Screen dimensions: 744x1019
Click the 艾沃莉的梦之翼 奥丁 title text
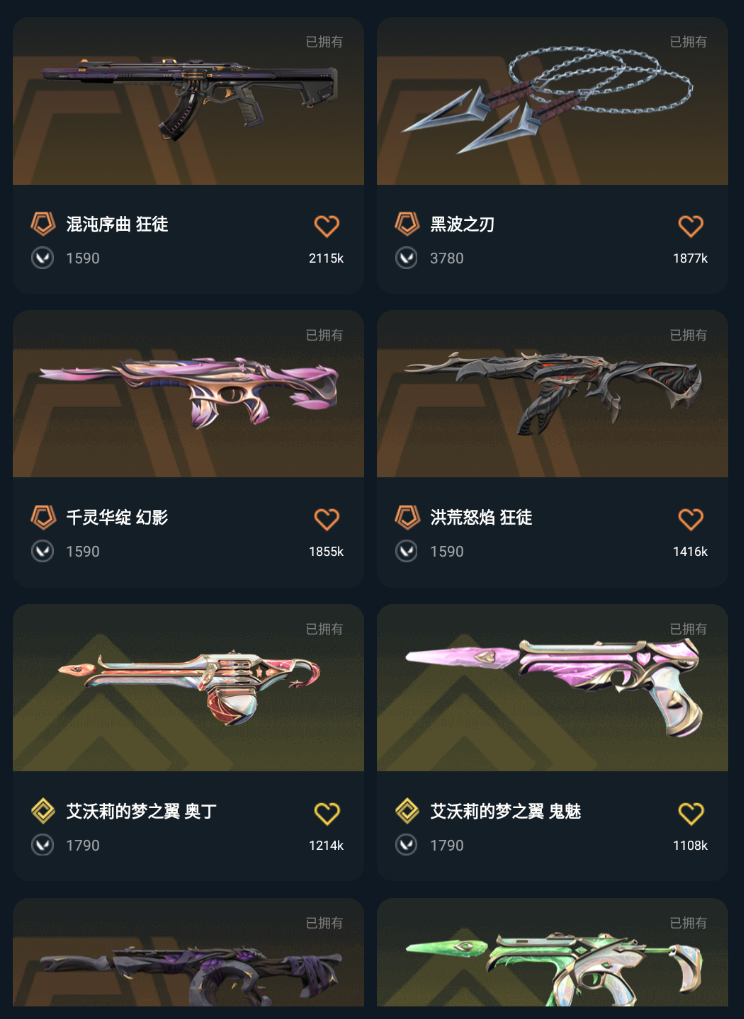(141, 811)
